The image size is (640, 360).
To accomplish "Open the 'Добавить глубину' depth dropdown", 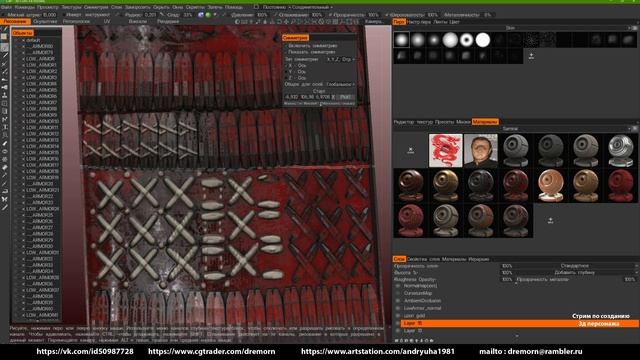I will (x=576, y=272).
